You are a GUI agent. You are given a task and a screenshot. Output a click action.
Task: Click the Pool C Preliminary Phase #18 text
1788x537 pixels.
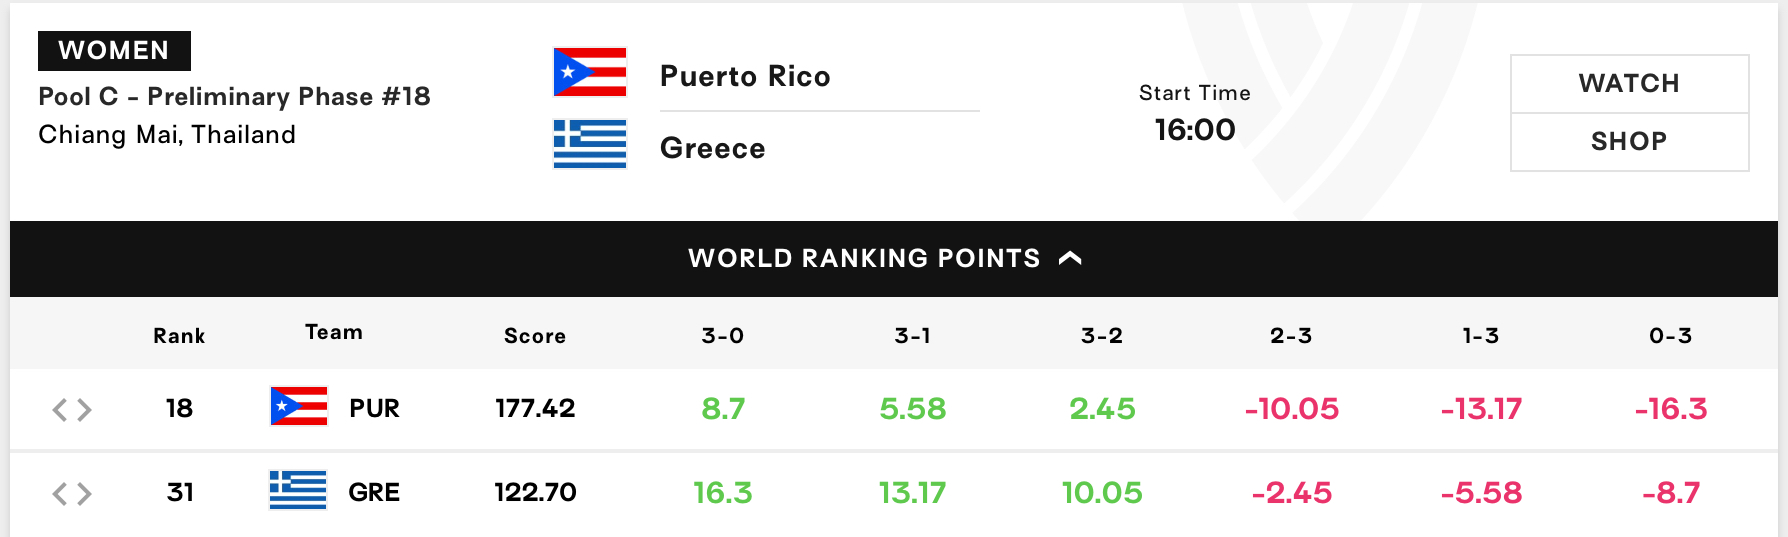tap(234, 96)
